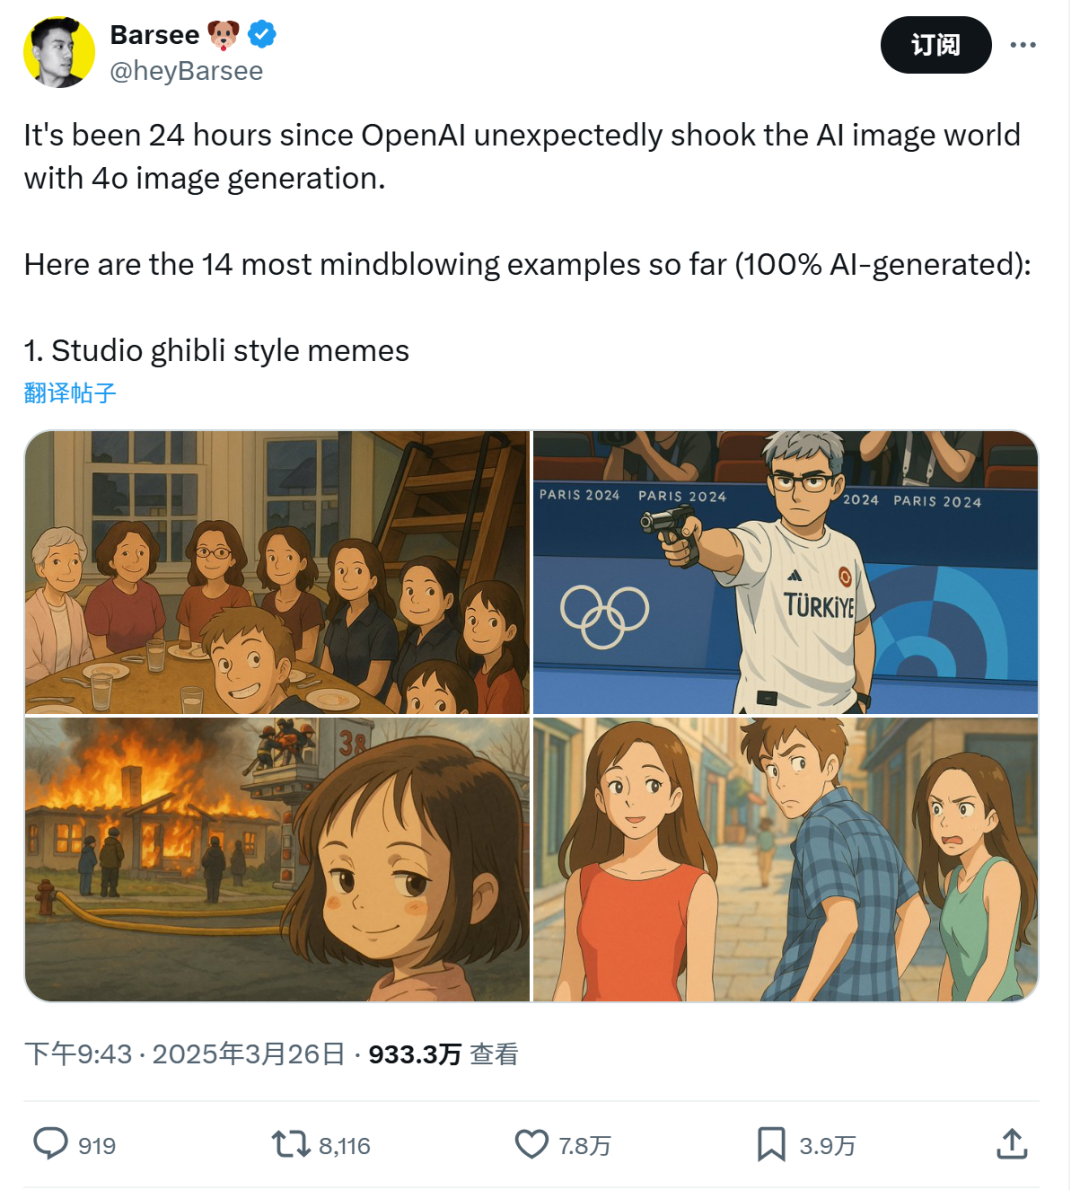Click the blue verified badge
The height and width of the screenshot is (1190, 1080).
point(262,34)
